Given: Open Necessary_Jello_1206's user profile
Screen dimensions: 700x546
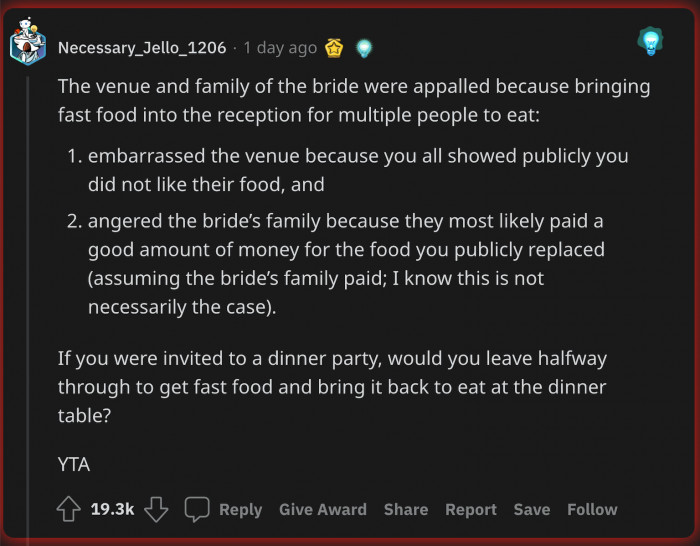Looking at the screenshot, I should [142, 47].
